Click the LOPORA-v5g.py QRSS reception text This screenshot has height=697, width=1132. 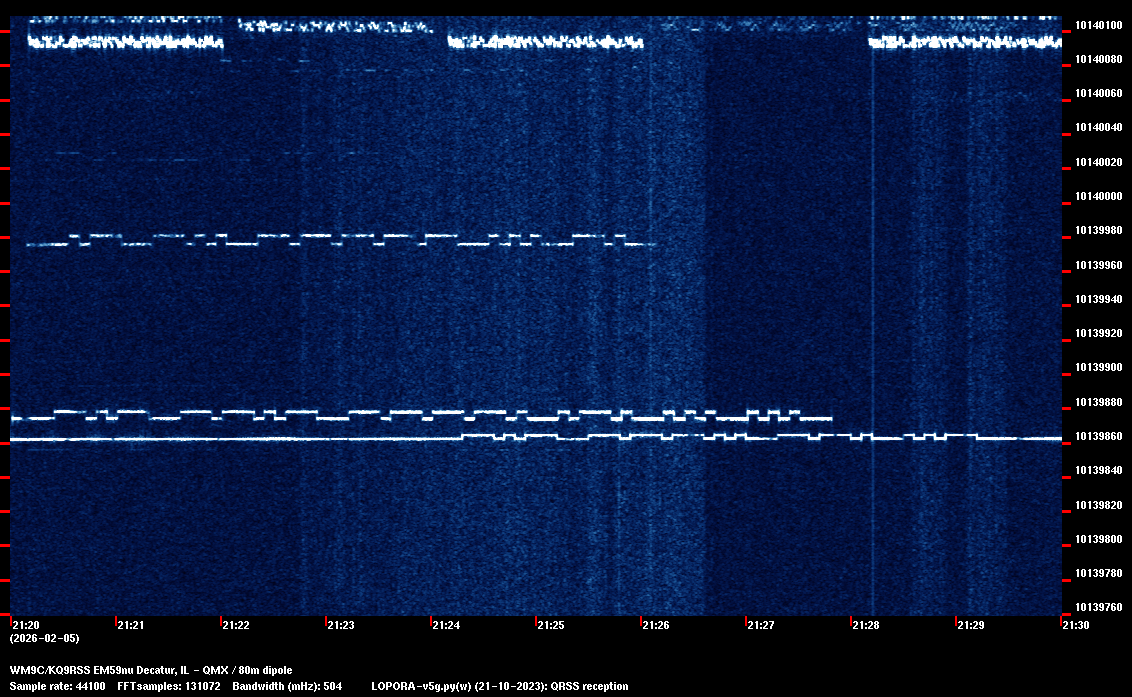point(499,686)
